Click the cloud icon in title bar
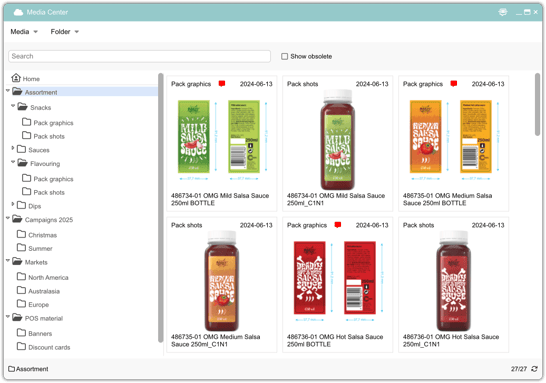 18,13
